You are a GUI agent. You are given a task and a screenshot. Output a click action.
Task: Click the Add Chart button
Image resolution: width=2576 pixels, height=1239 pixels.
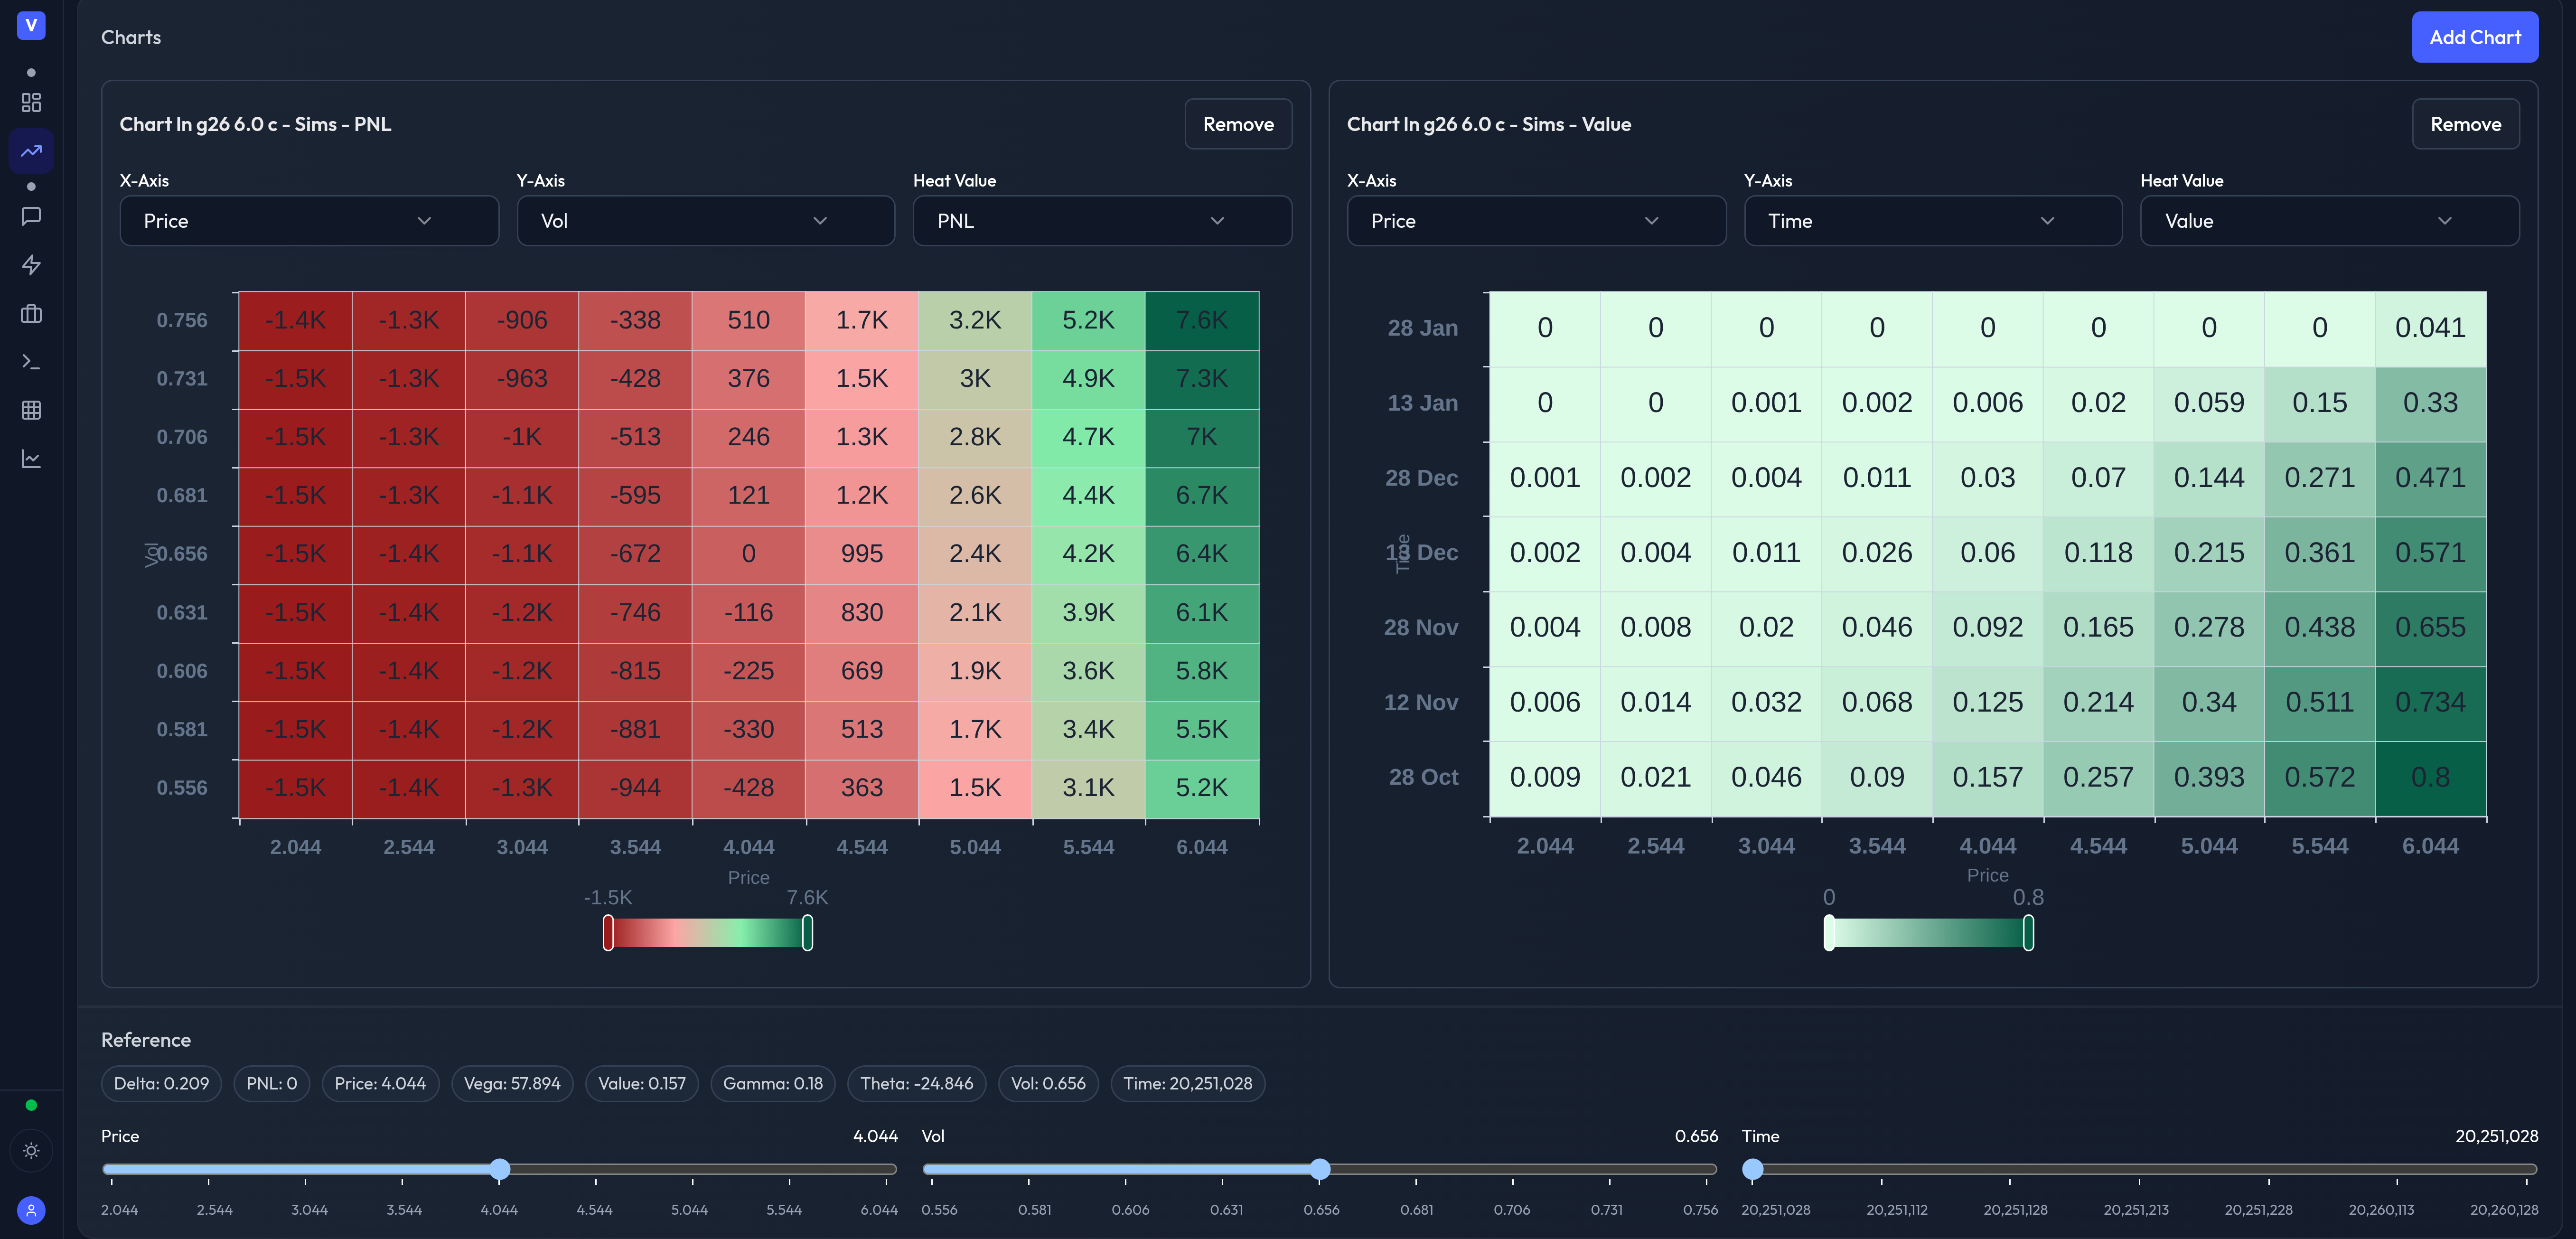tap(2475, 37)
